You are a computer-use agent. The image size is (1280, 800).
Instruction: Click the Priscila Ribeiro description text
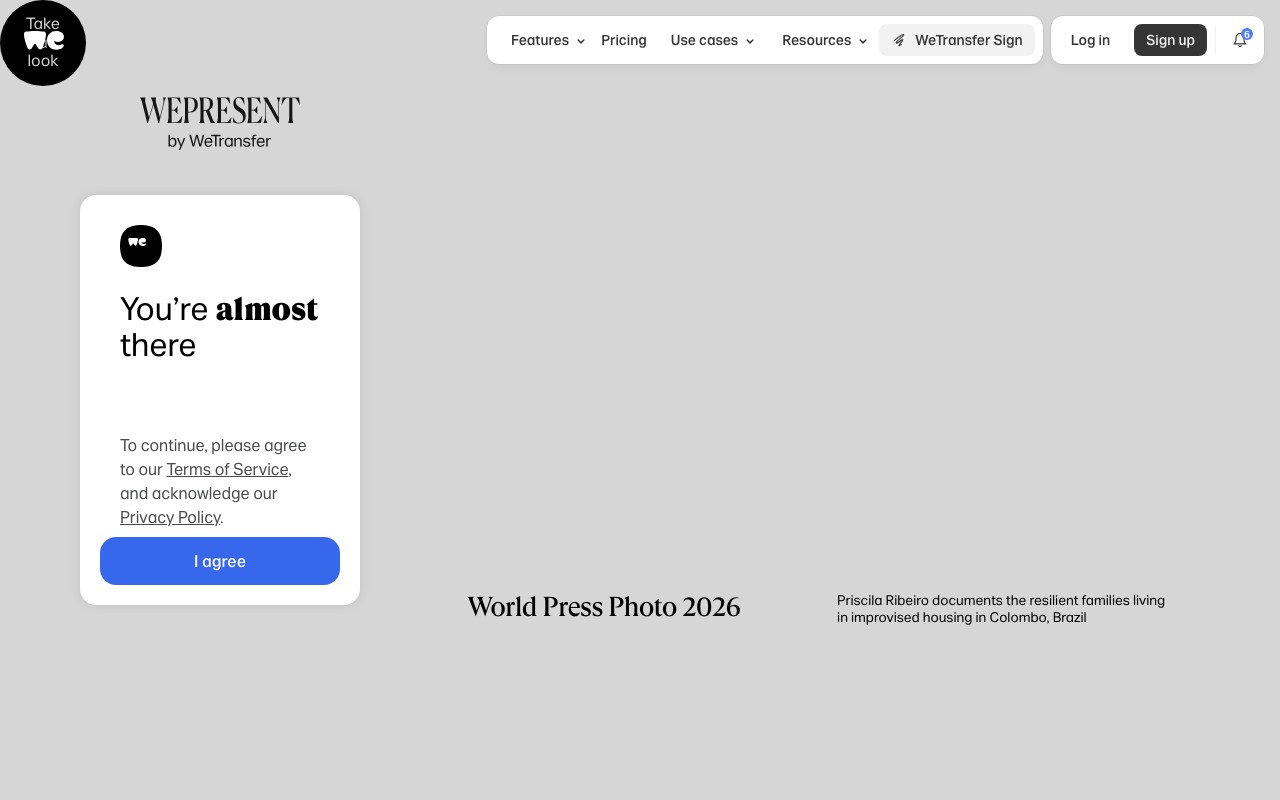click(1001, 609)
